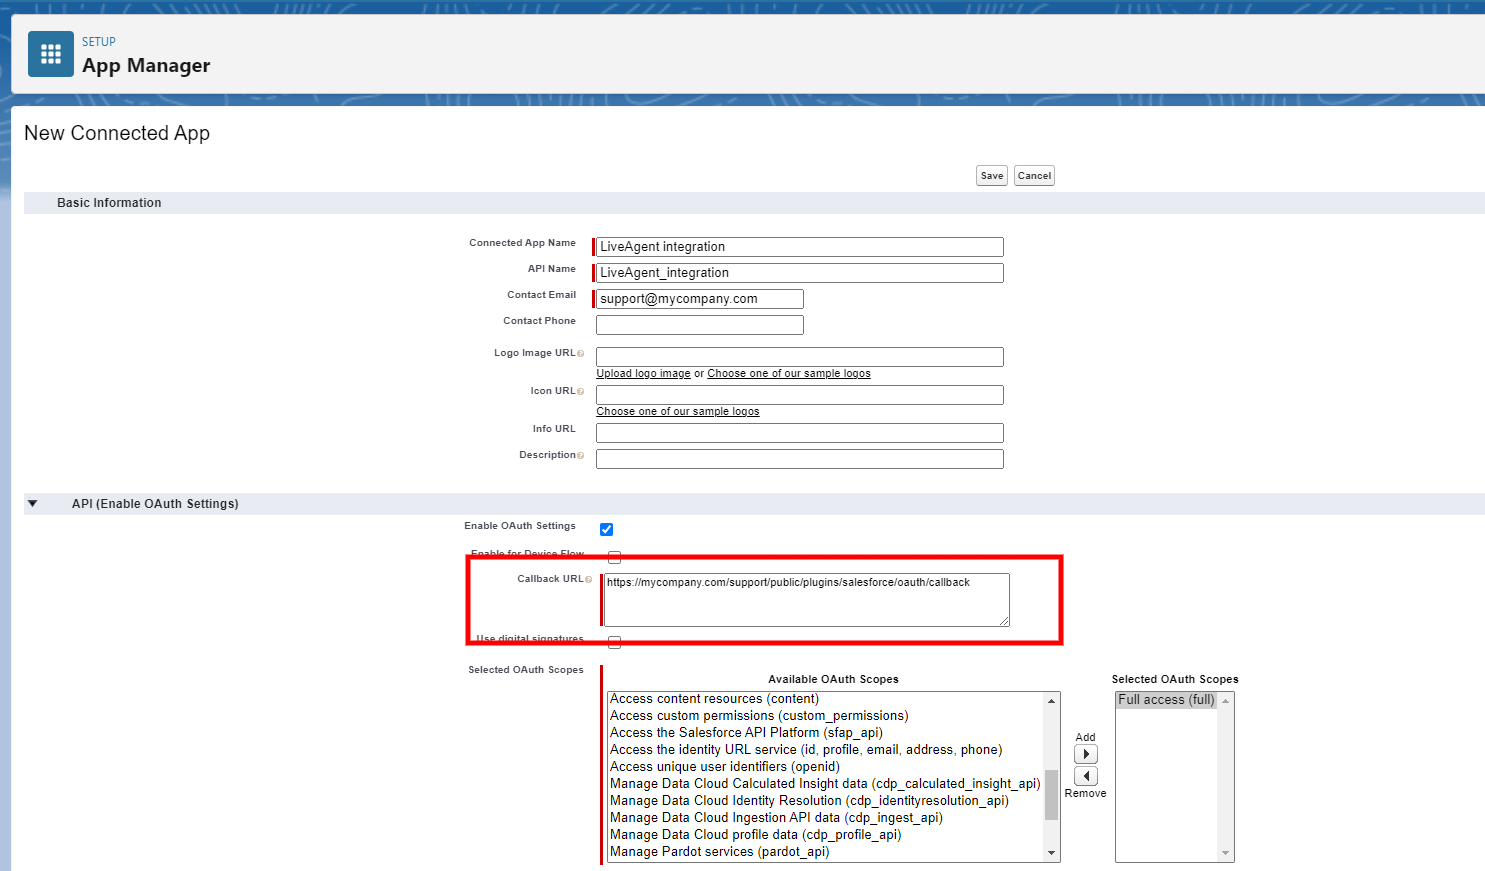Viewport: 1485px width, 871px height.
Task: Click the Add arrow to move a scope
Action: pyautogui.click(x=1086, y=753)
